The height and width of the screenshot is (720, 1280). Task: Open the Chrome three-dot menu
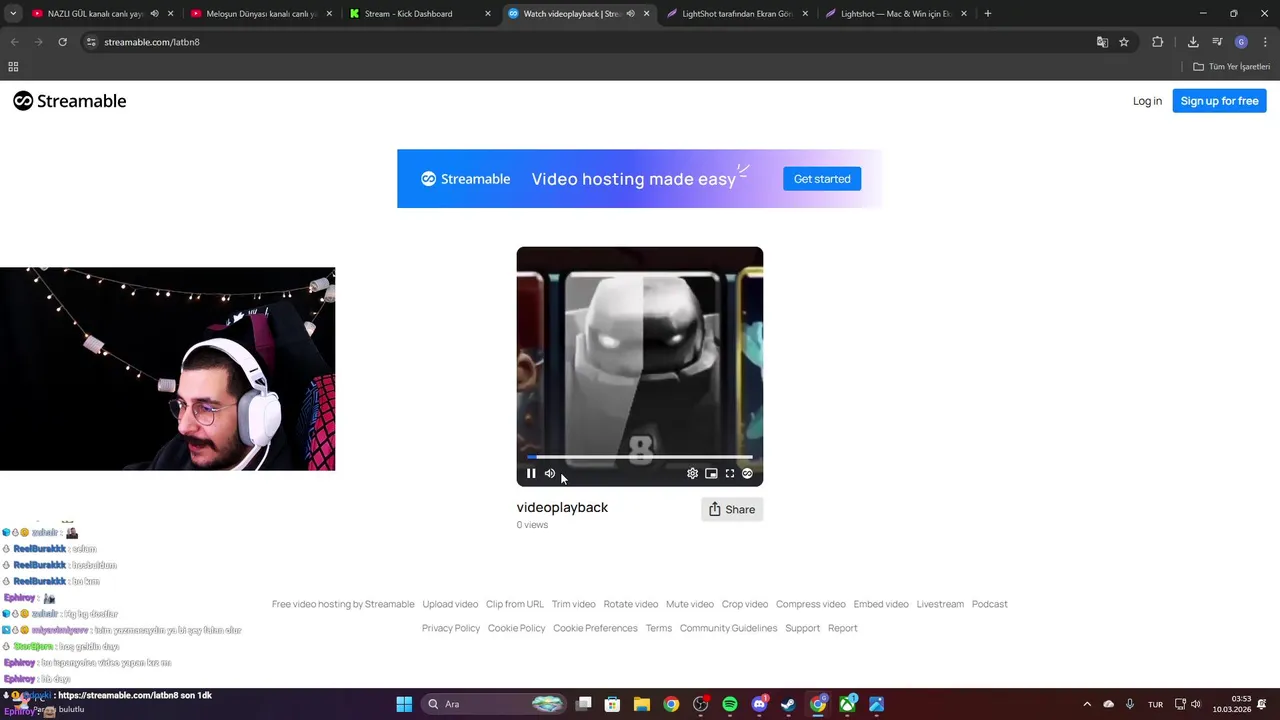[1266, 42]
